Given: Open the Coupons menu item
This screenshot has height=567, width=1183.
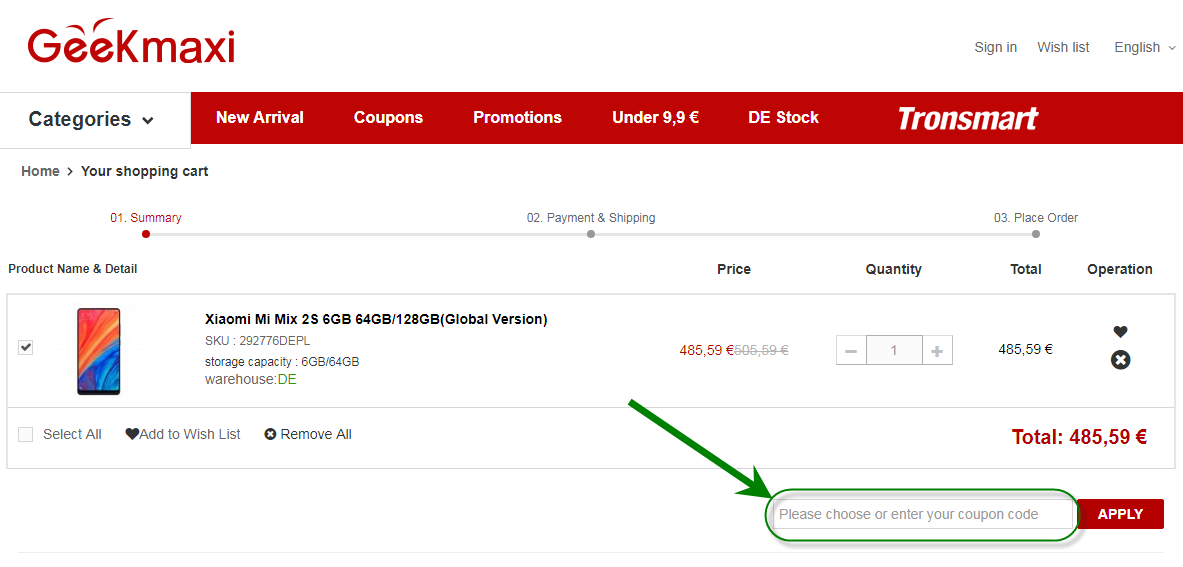Looking at the screenshot, I should tap(389, 118).
